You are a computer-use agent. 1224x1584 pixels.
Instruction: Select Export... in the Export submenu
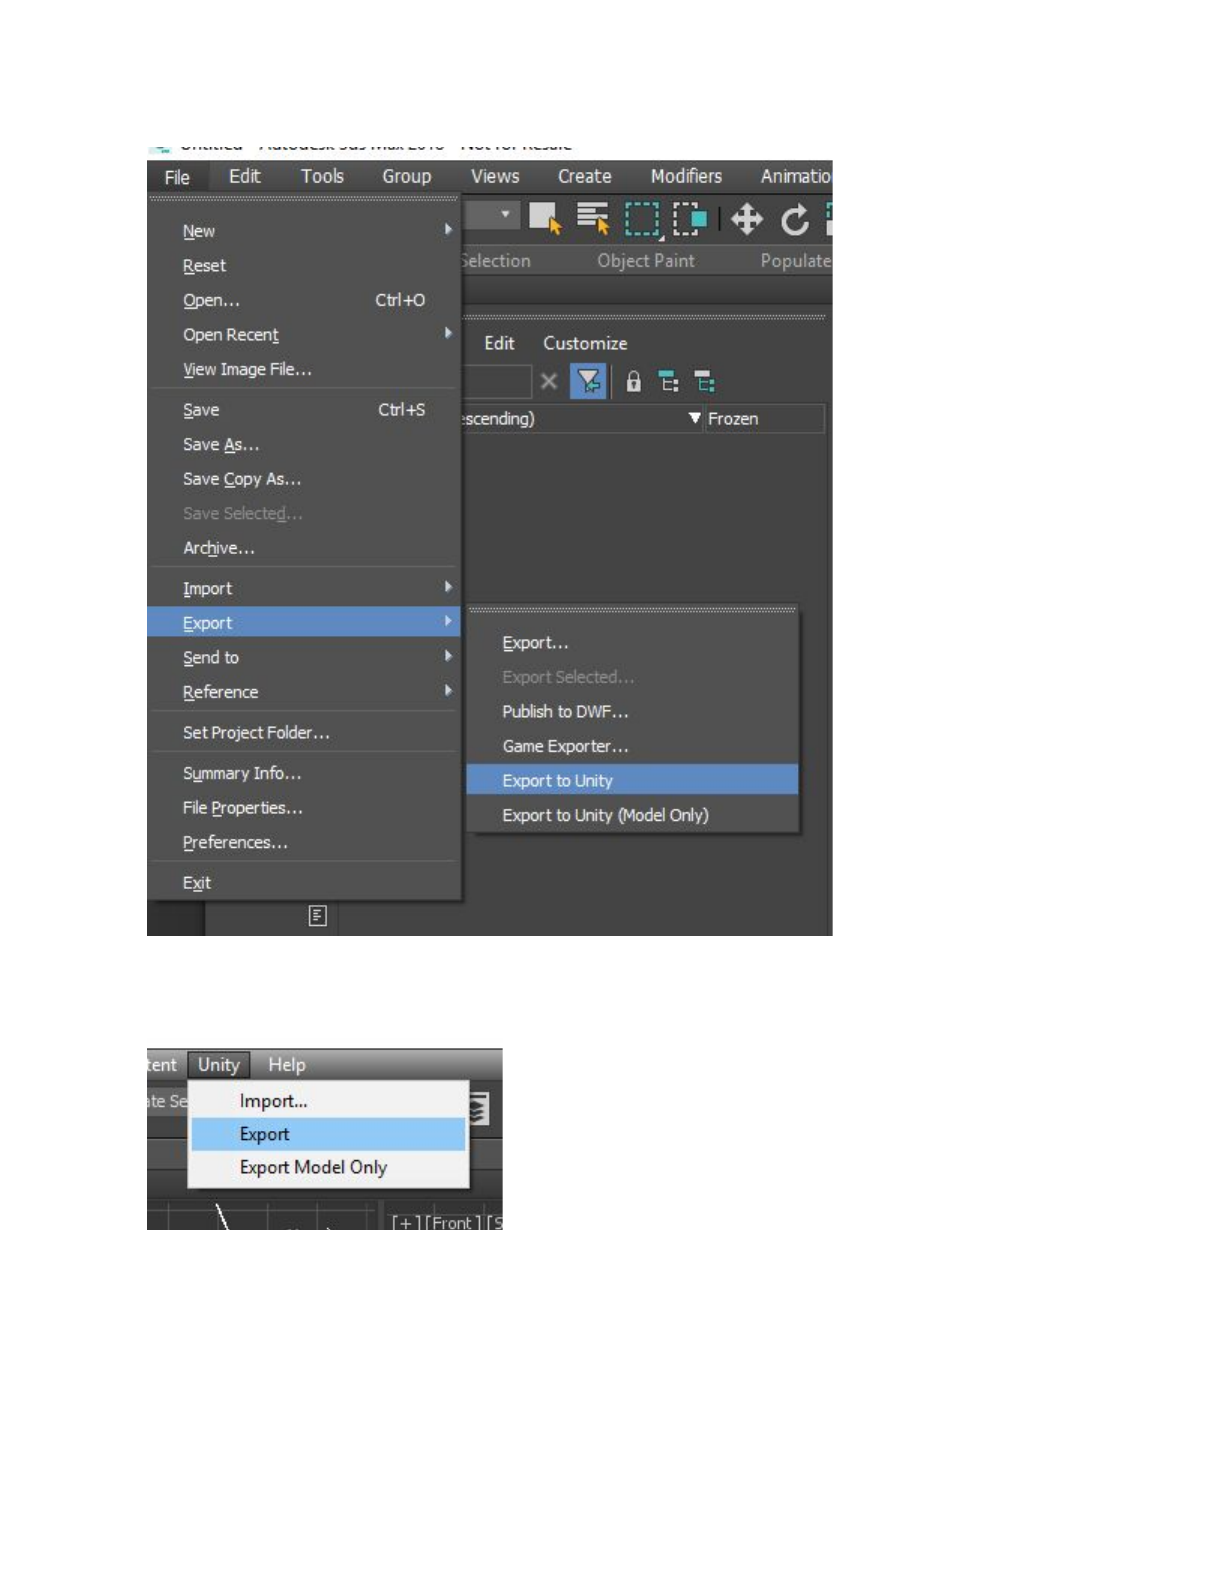point(633,643)
